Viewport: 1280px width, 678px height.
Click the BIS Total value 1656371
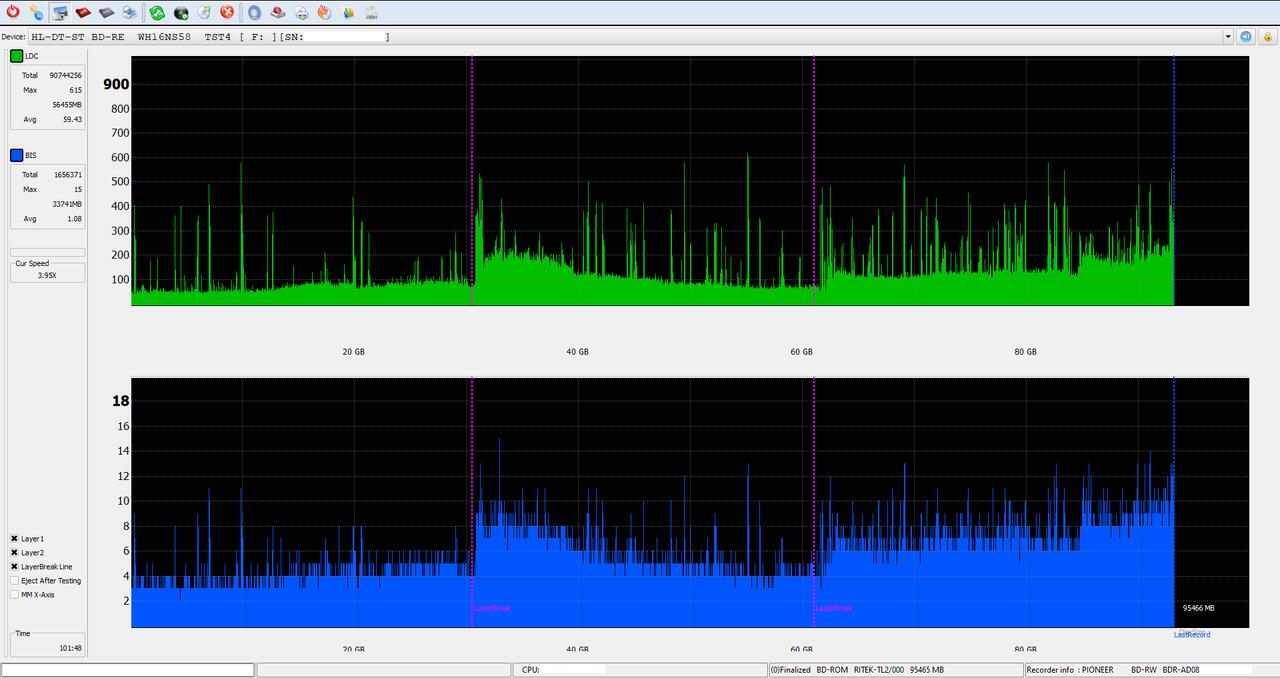point(67,174)
